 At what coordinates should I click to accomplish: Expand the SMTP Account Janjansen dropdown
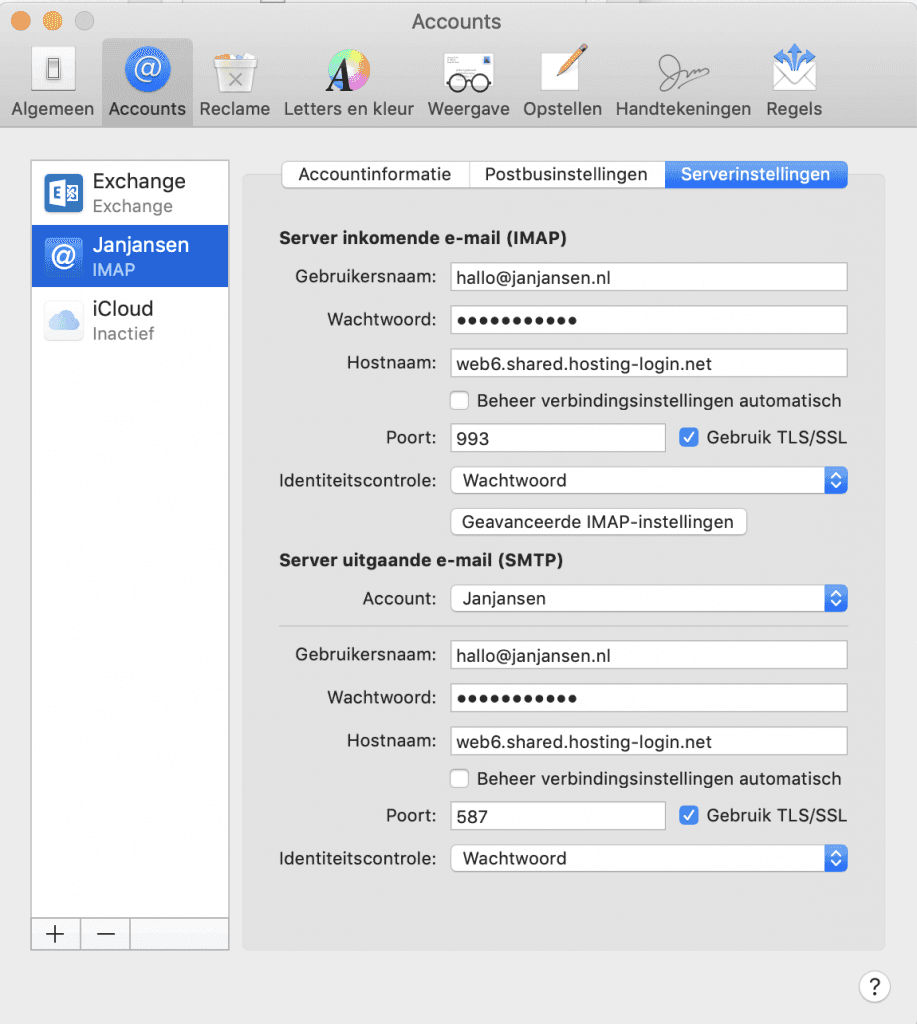pyautogui.click(x=648, y=599)
